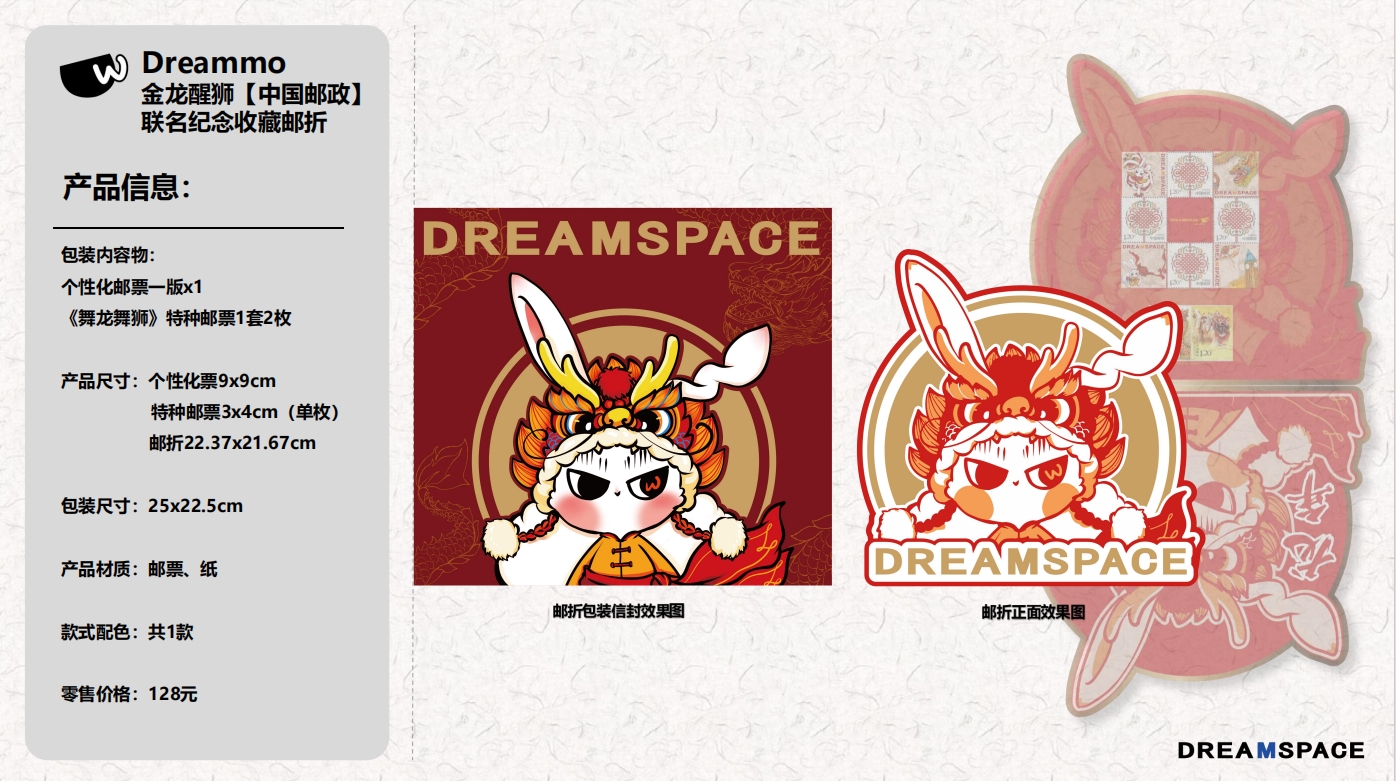
Task: Click the DREAMSPACE logo at bottom right
Action: (1271, 750)
